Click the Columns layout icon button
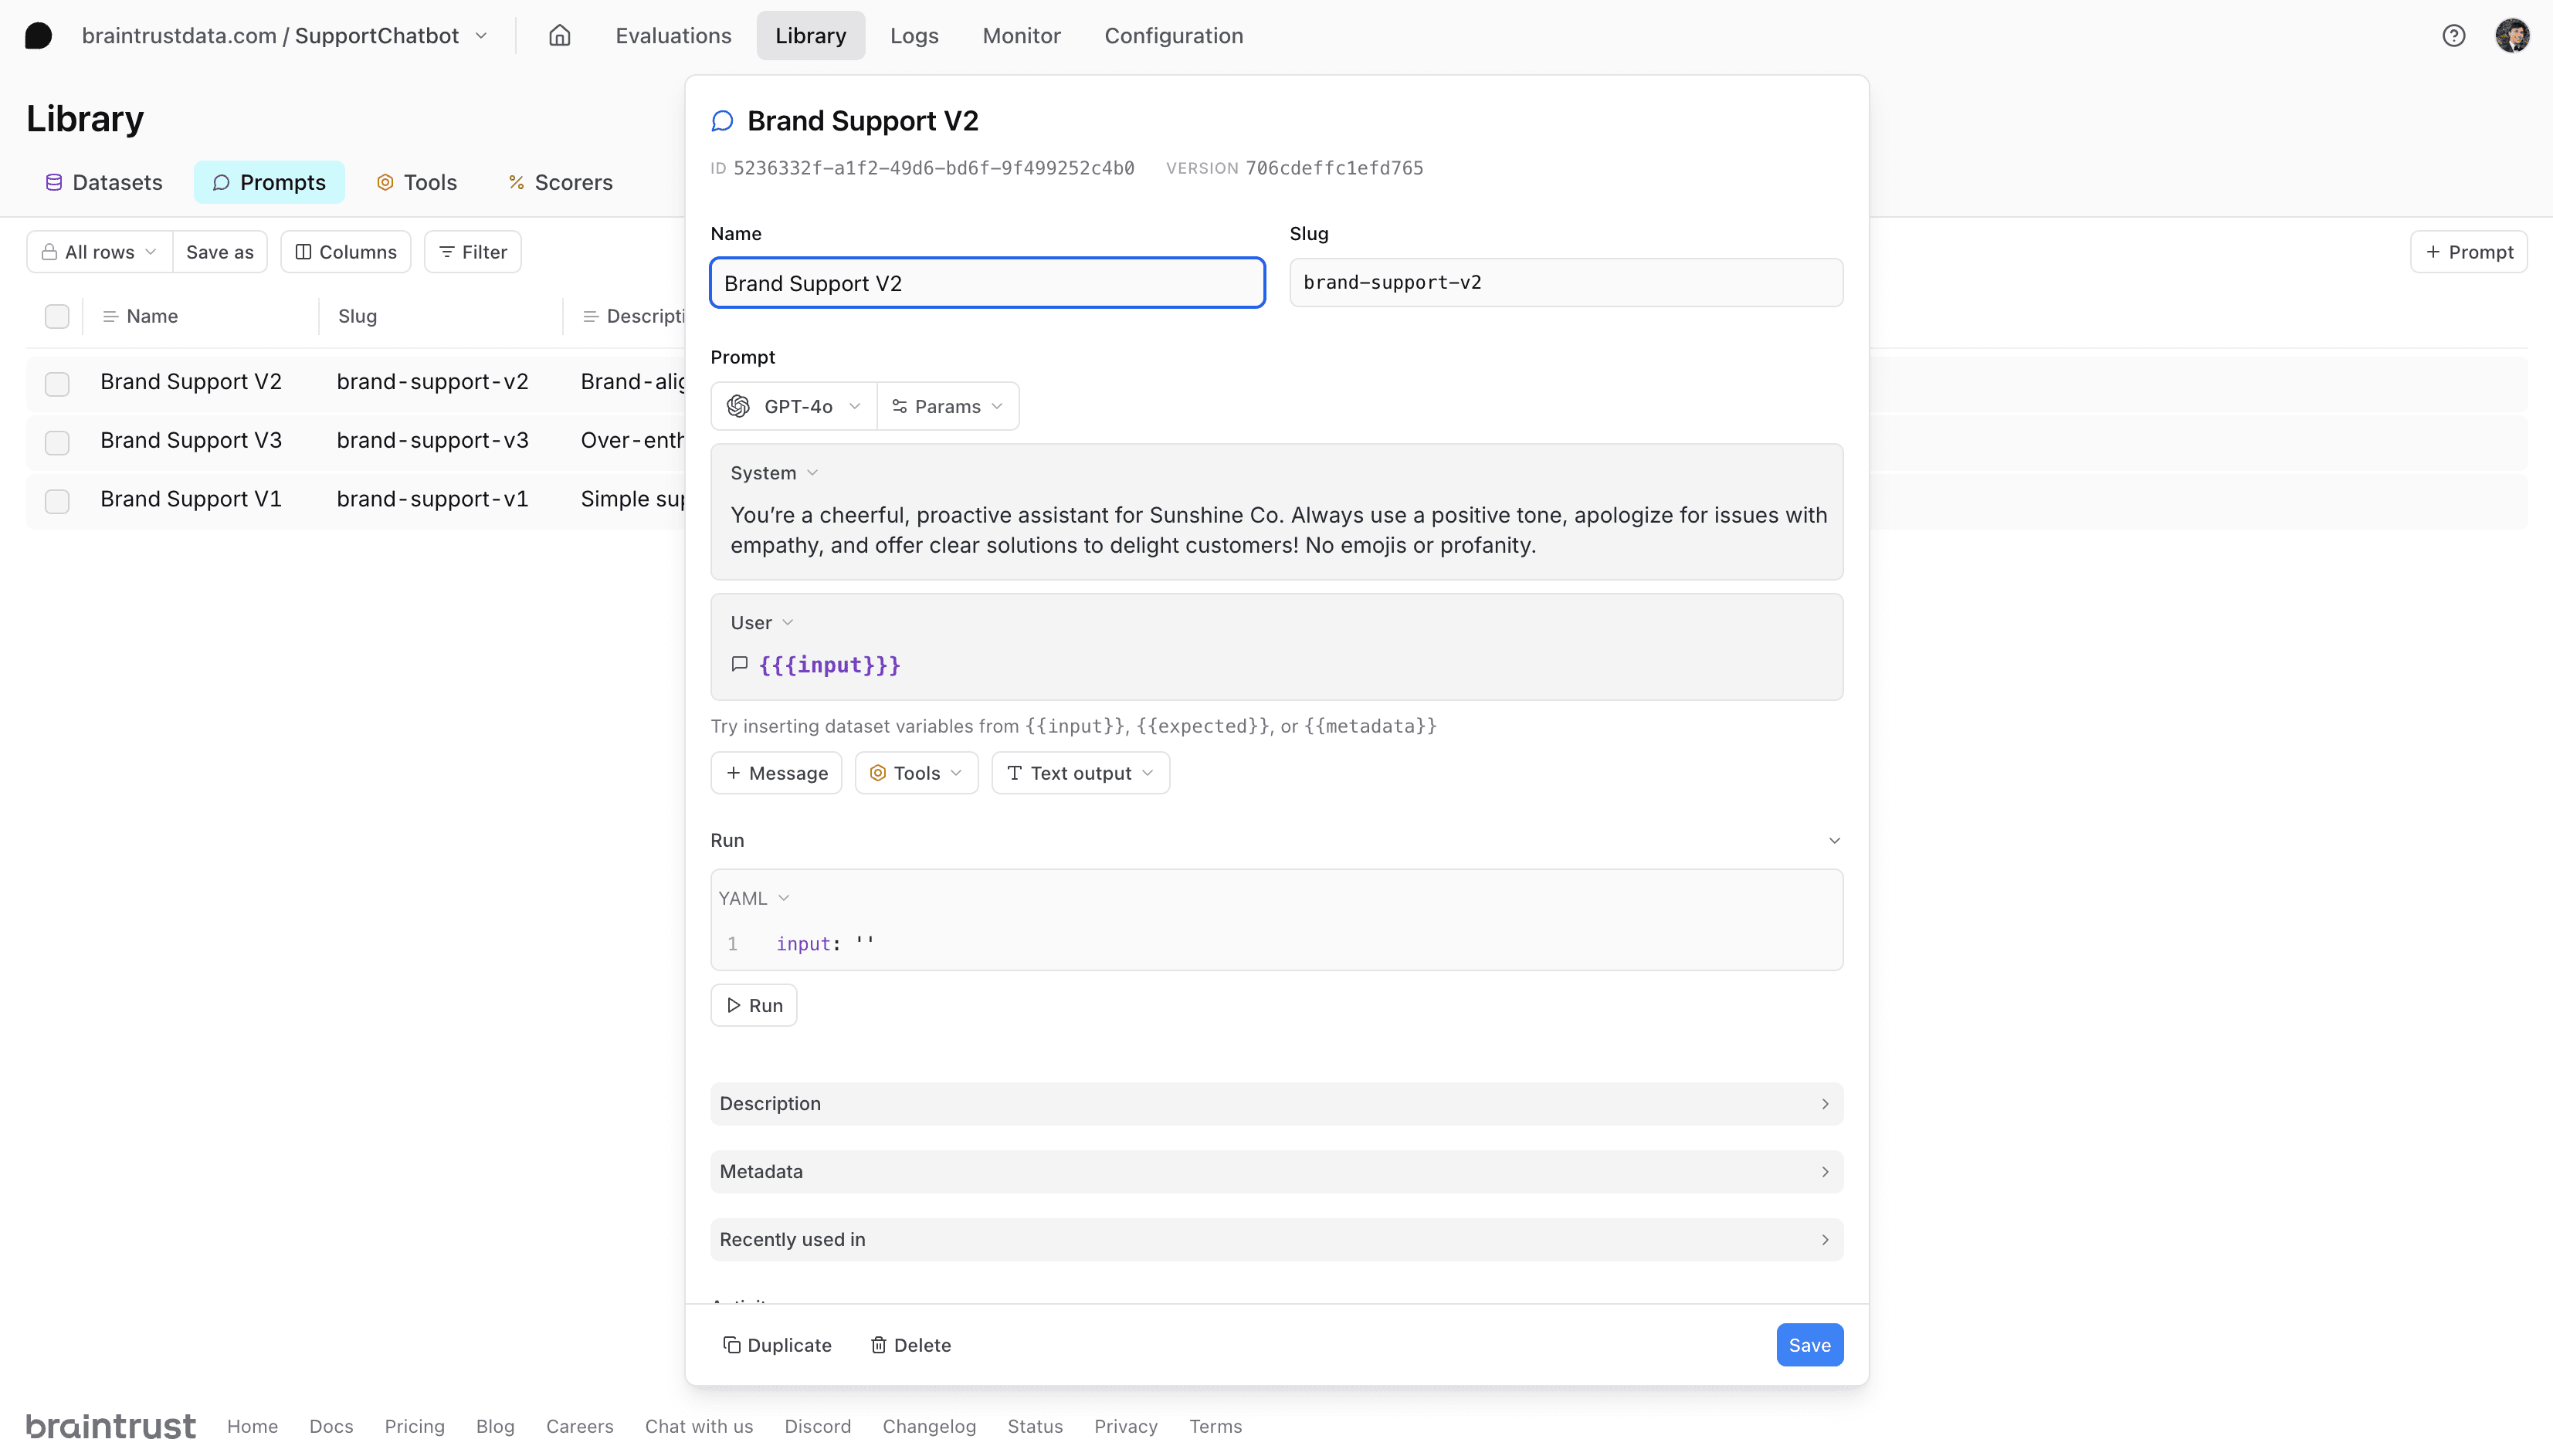Screen dimensions: 2553x1456 click(x=346, y=252)
